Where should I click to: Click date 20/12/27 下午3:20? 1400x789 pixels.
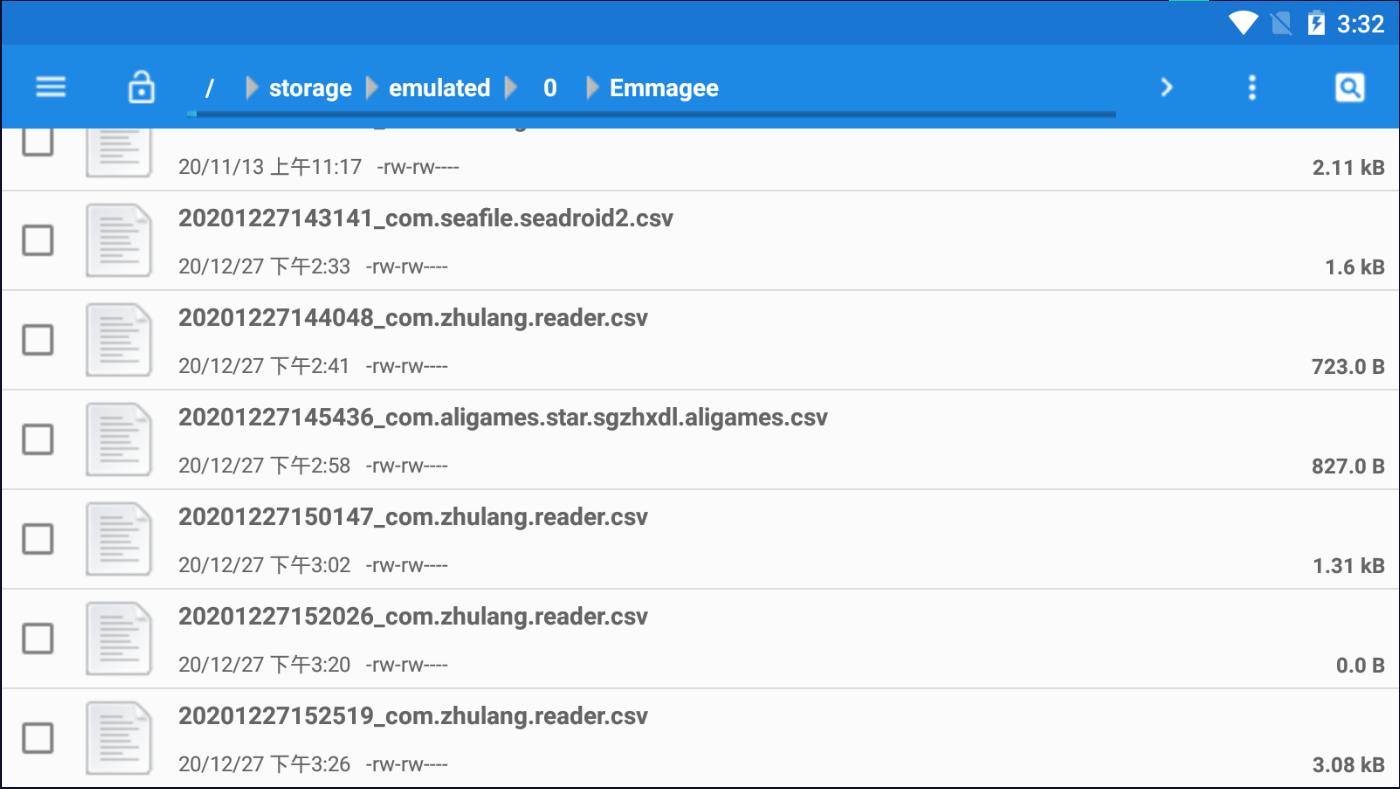pyautogui.click(x=265, y=665)
